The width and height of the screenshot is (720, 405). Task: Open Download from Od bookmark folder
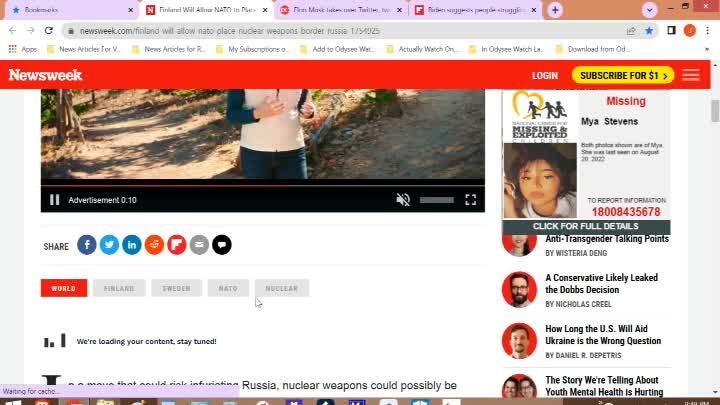coord(593,49)
